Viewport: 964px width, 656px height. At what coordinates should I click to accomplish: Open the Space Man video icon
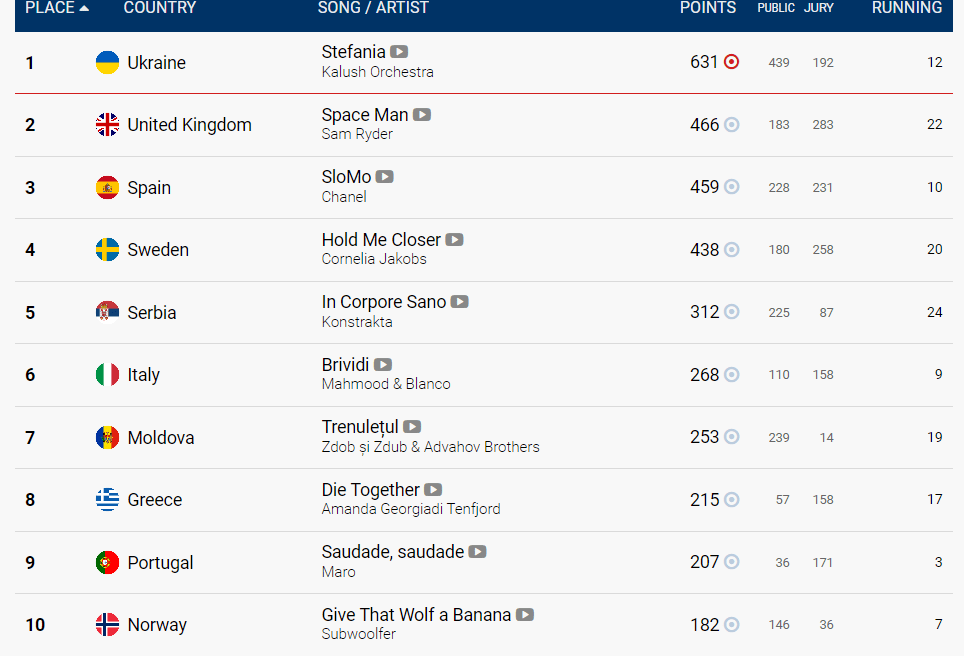(x=422, y=115)
